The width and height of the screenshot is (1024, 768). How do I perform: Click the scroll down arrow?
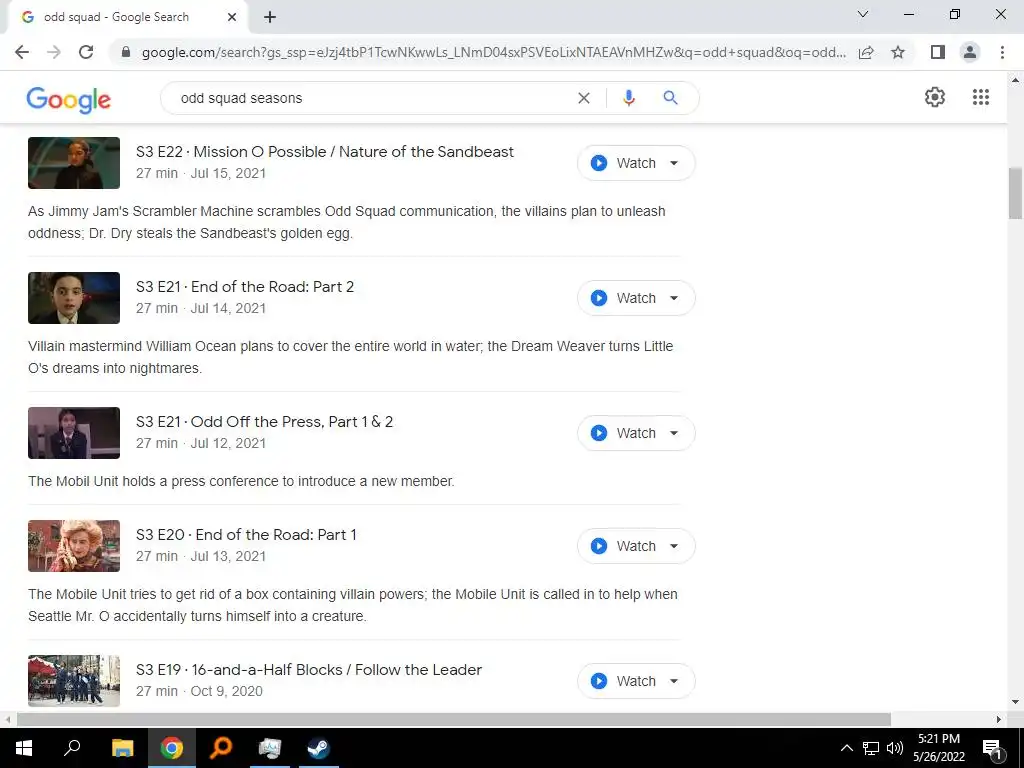pyautogui.click(x=1015, y=702)
